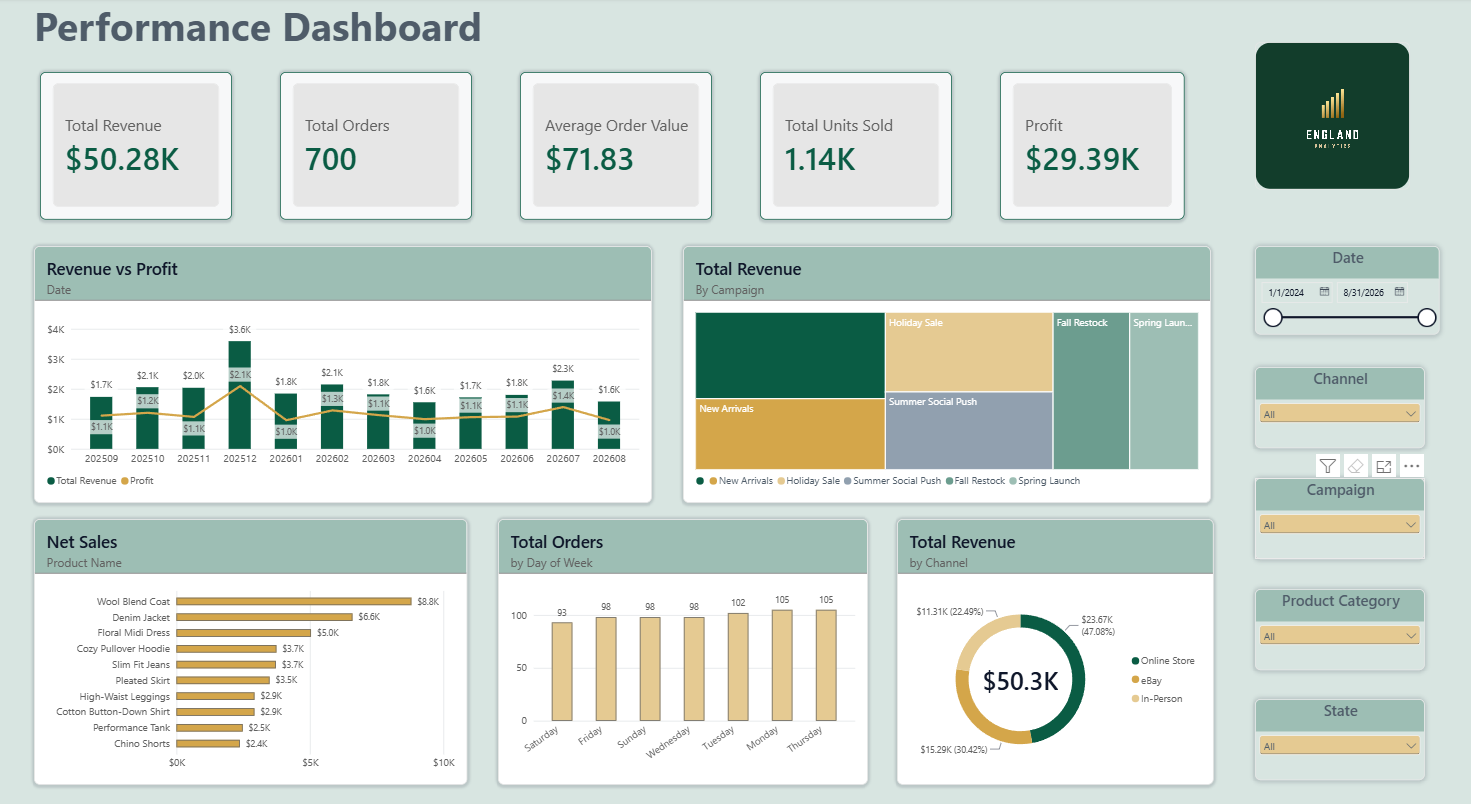
Task: Click Fall Restock in the treemap legend
Action: [x=975, y=481]
